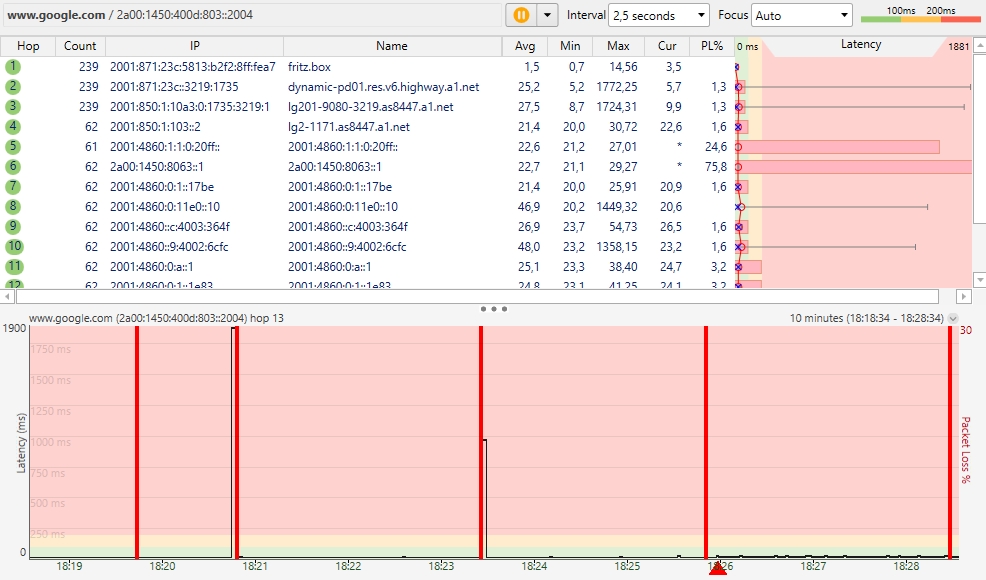Viewport: 986px width, 580px height.
Task: Click the red packet loss bar near 18:20
Action: [x=137, y=442]
